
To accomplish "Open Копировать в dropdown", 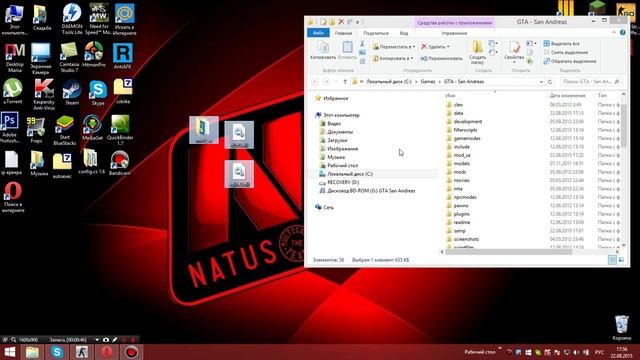I will [392, 58].
